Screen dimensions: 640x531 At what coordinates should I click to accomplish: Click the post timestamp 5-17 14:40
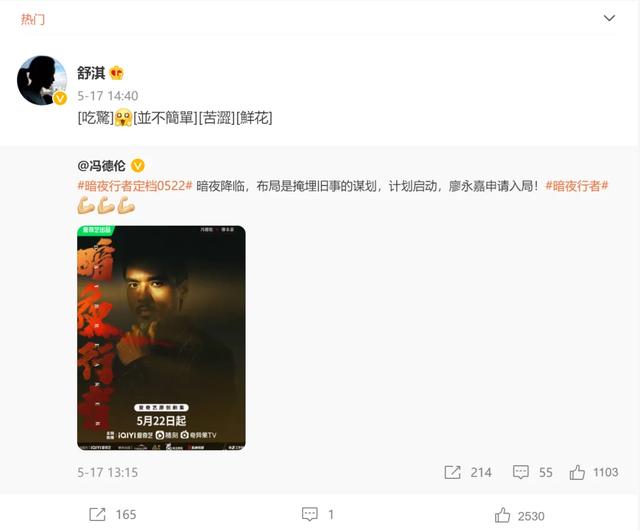click(x=108, y=96)
